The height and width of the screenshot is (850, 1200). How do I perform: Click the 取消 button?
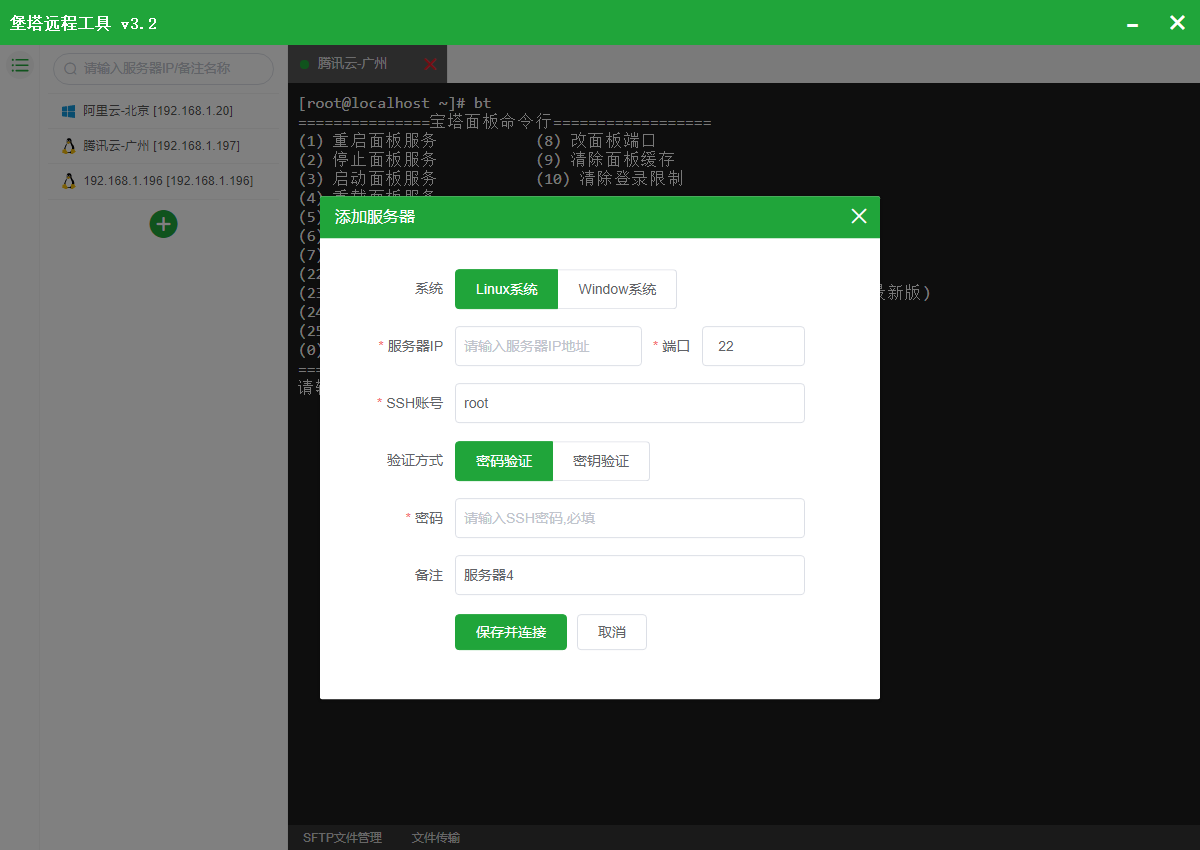click(611, 632)
